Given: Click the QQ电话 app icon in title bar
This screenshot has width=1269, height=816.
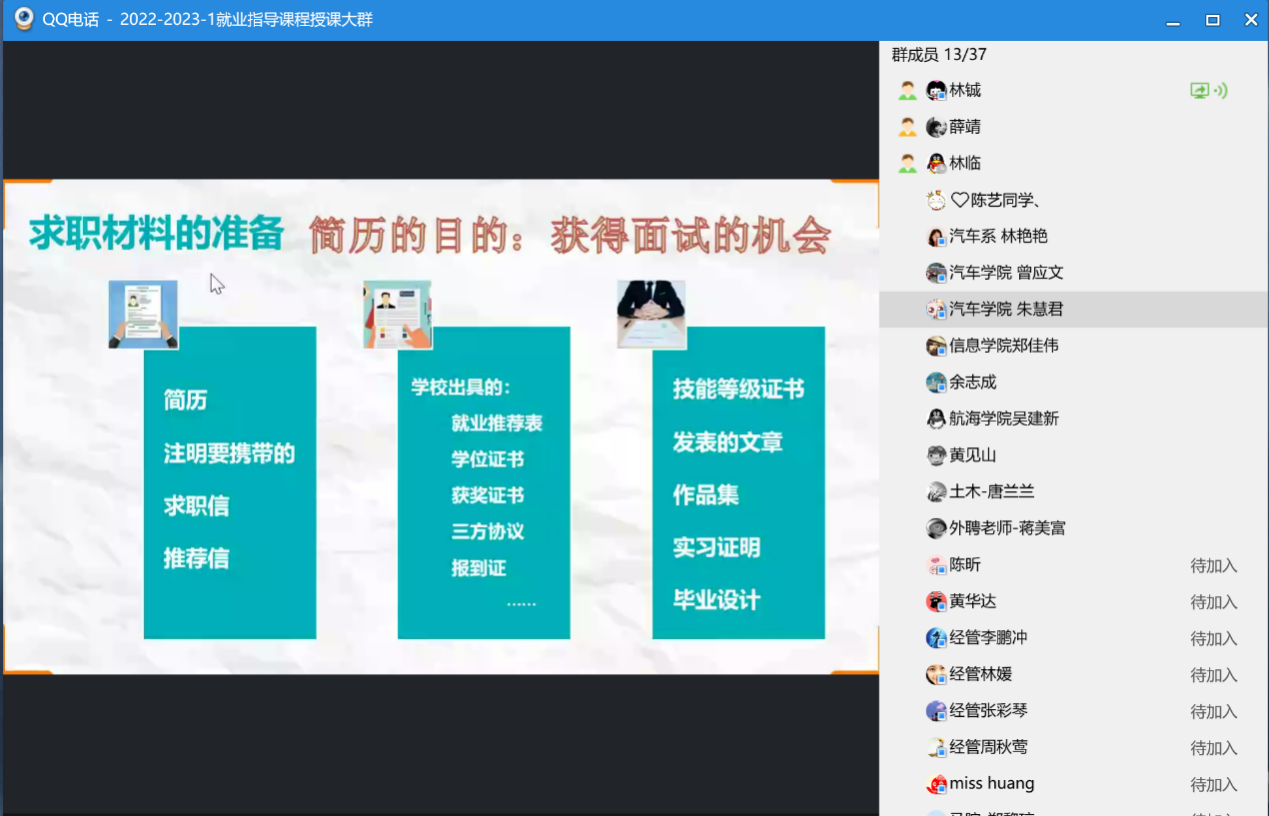Looking at the screenshot, I should coord(24,19).
